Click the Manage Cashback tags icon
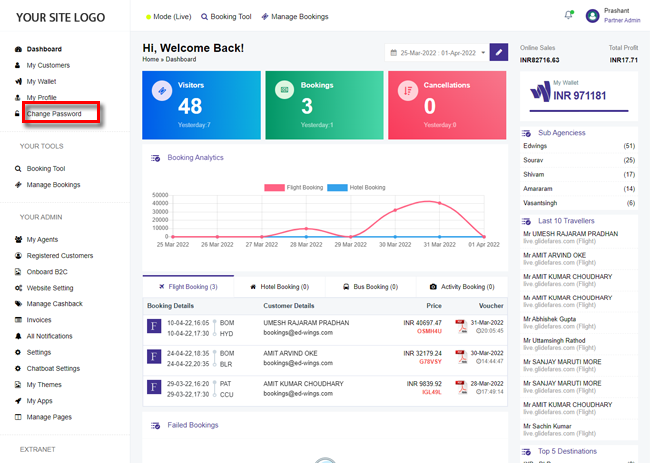 [18, 304]
